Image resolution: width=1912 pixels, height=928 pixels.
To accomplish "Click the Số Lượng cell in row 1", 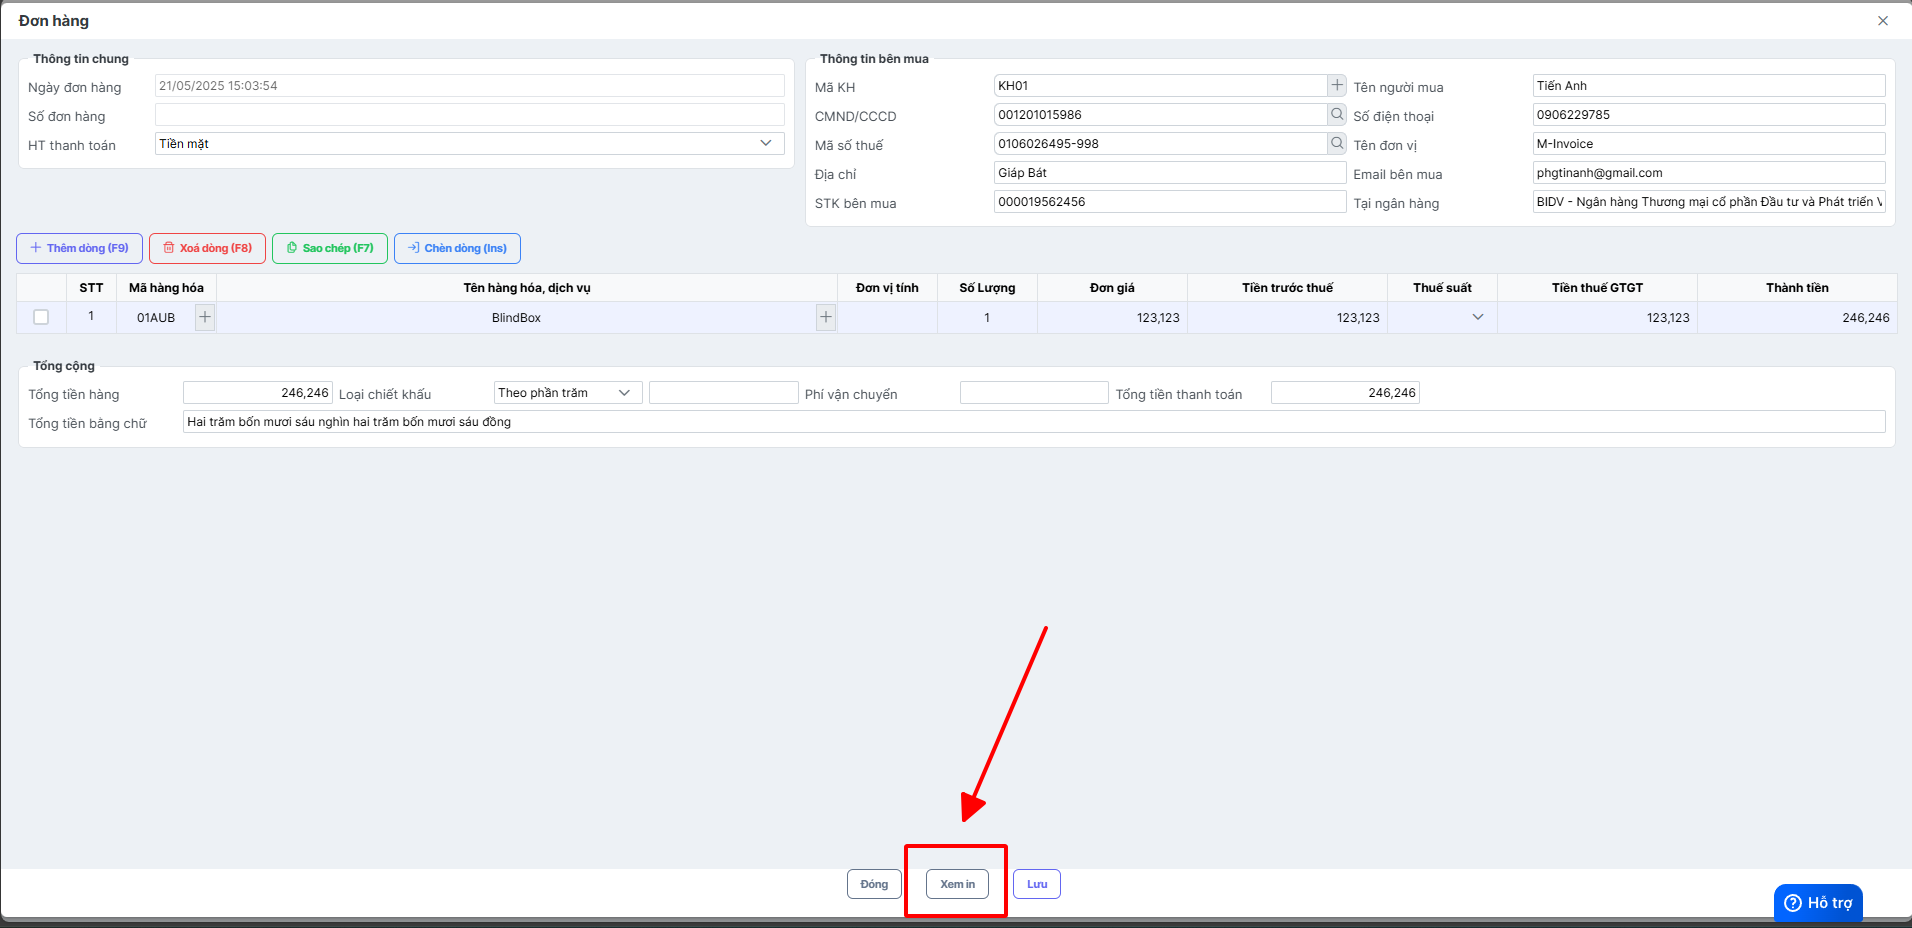I will [x=987, y=317].
